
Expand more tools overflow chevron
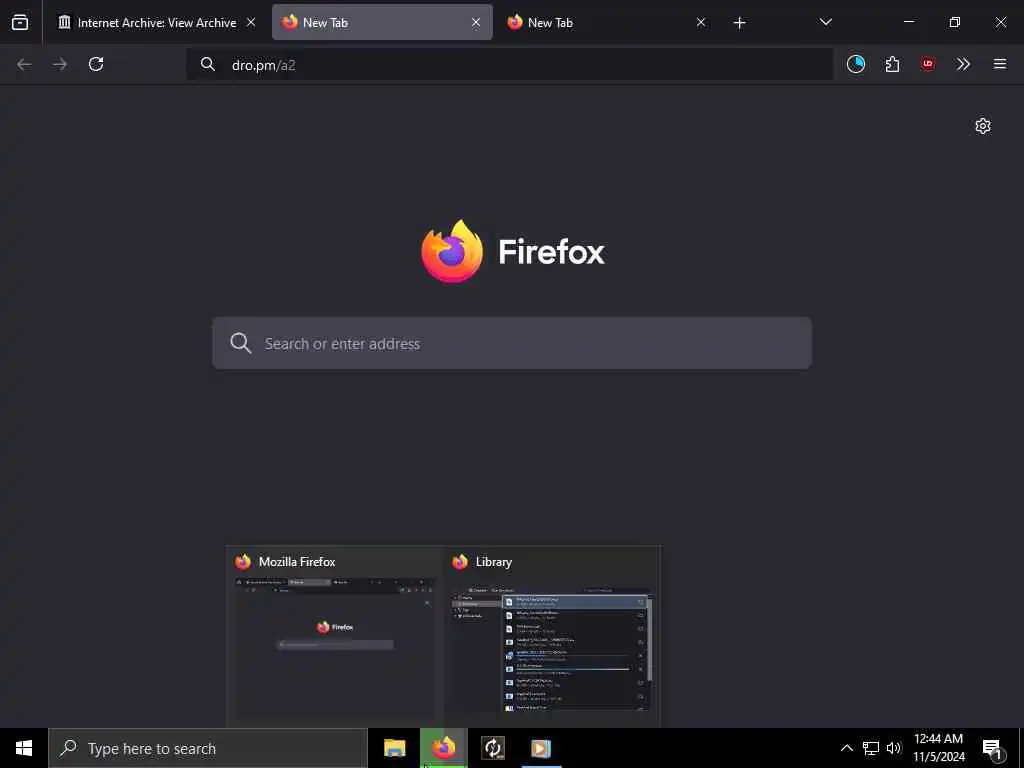(x=963, y=64)
